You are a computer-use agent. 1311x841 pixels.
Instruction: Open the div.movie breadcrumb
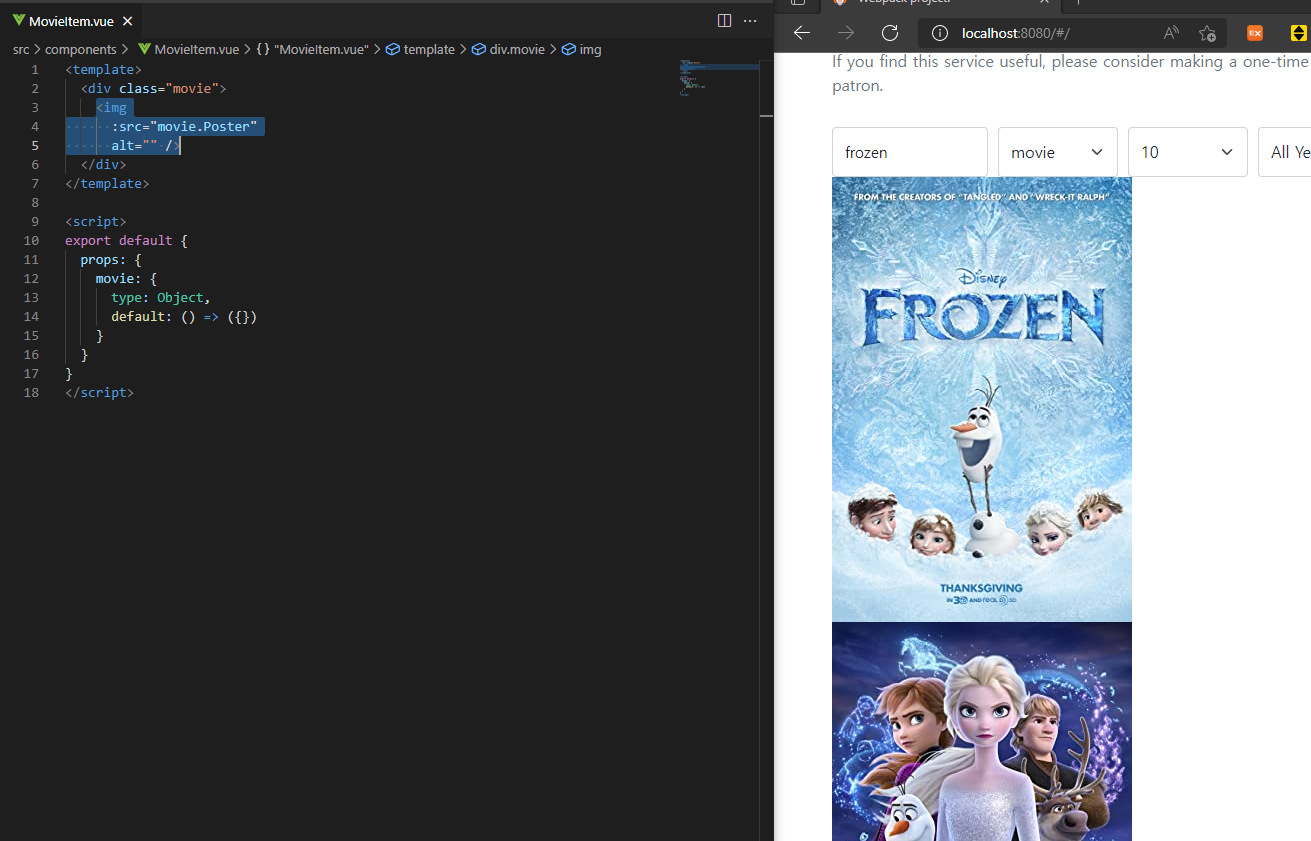(508, 49)
